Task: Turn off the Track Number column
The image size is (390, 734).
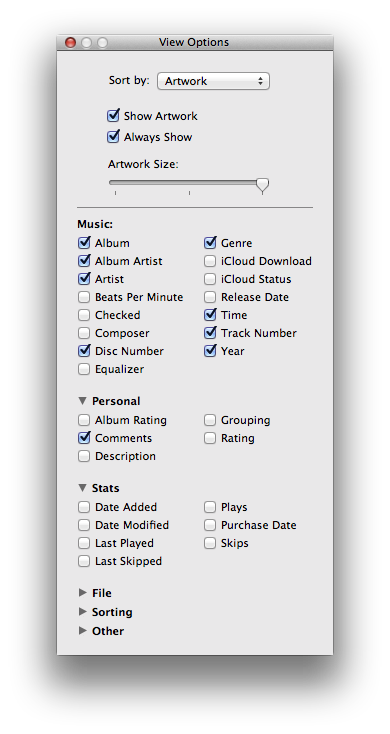Action: pos(210,333)
